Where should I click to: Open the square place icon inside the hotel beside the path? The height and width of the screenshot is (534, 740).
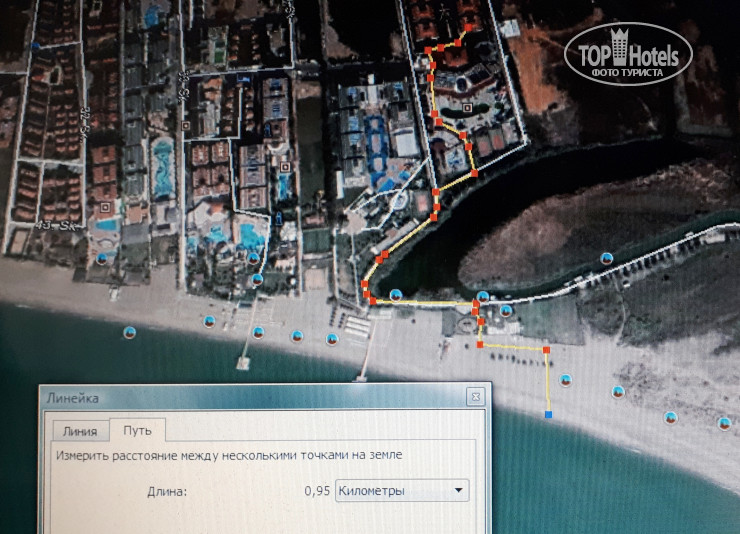tap(467, 108)
